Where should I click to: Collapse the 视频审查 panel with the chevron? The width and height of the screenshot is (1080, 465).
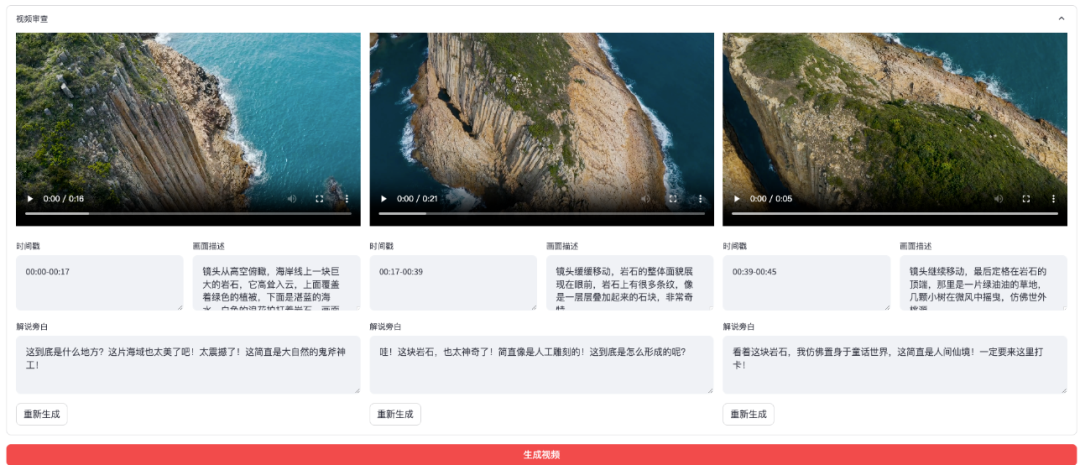tap(1061, 19)
